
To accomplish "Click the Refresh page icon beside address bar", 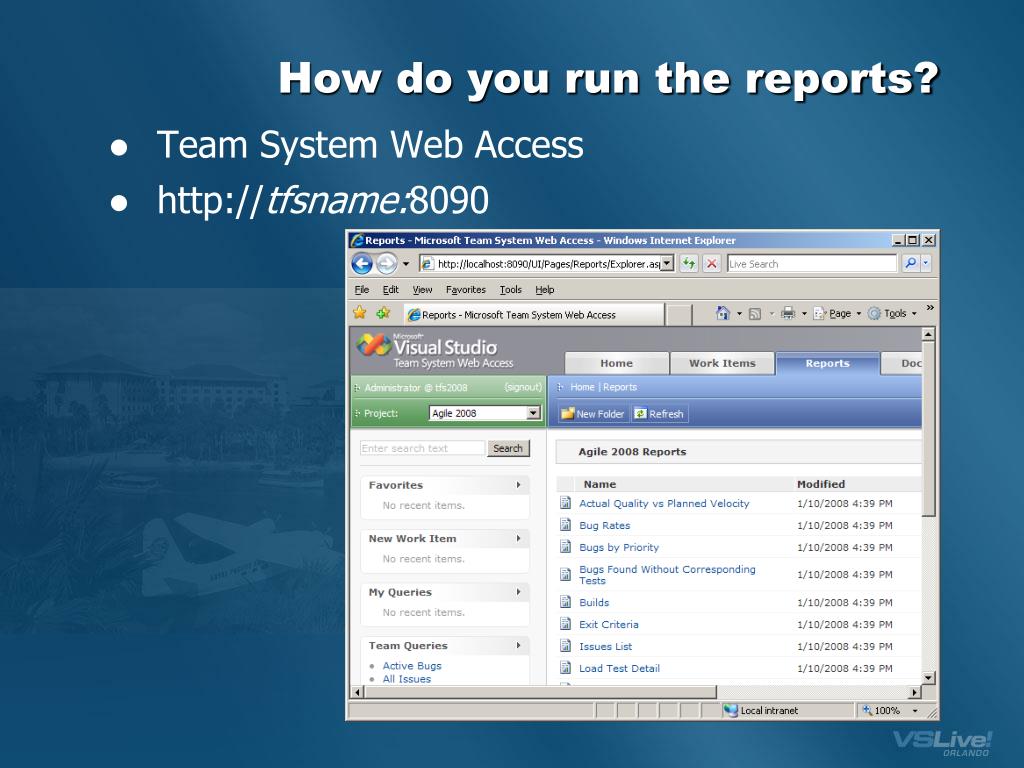I will coord(689,264).
